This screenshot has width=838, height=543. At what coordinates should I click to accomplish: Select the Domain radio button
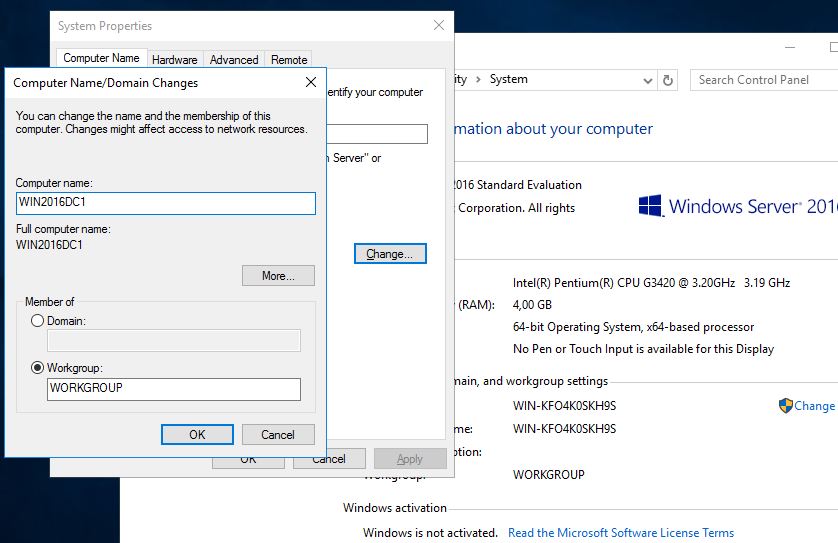37,321
